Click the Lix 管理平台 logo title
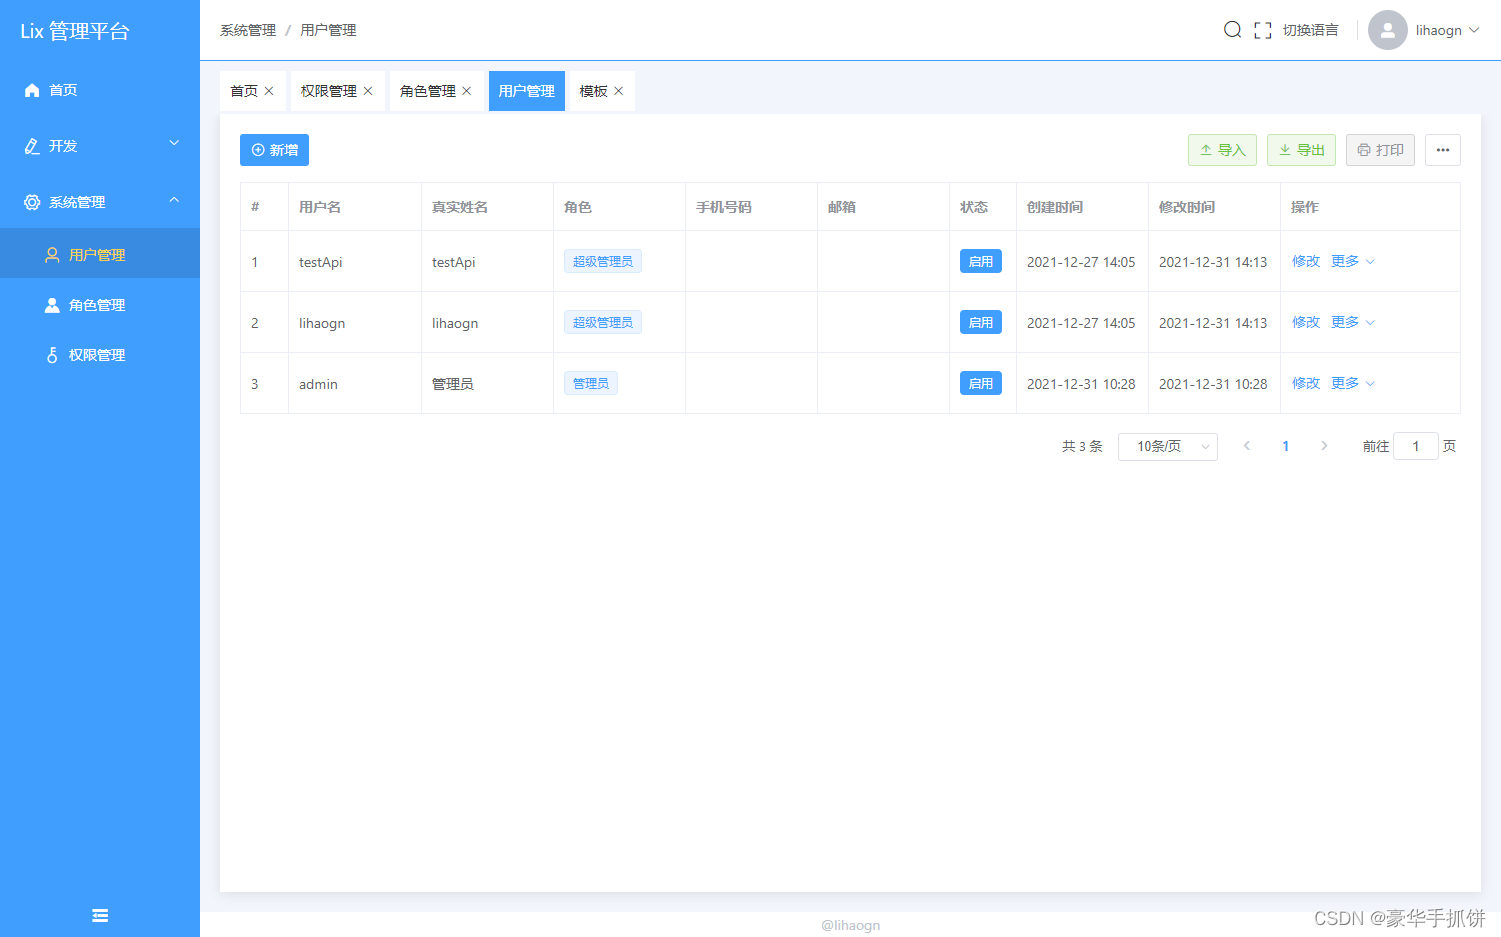 coord(75,31)
